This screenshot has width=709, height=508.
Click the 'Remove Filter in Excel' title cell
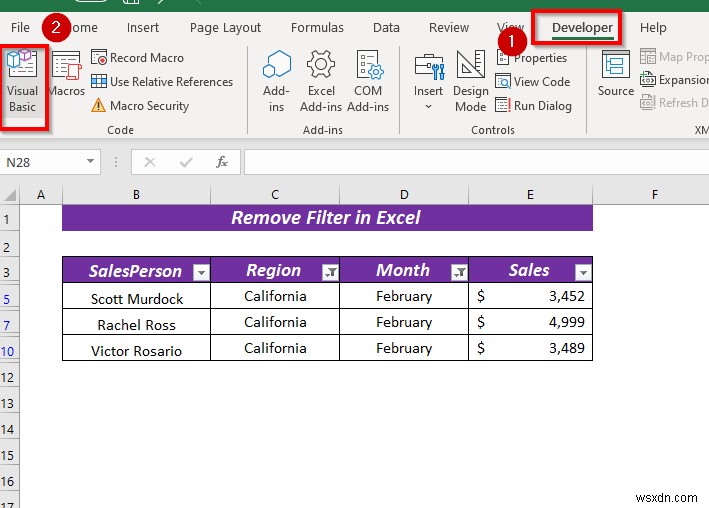pos(327,218)
